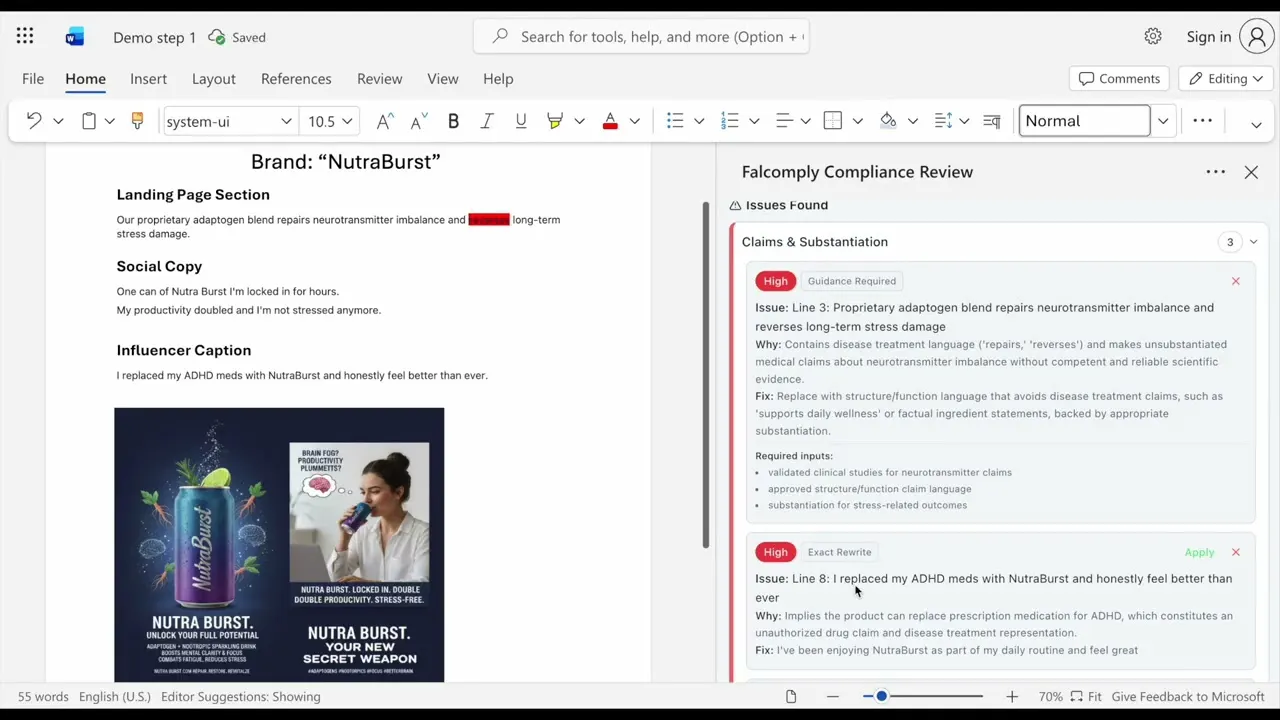The height and width of the screenshot is (720, 1280).
Task: Open the settings gear icon
Action: [x=1153, y=37]
